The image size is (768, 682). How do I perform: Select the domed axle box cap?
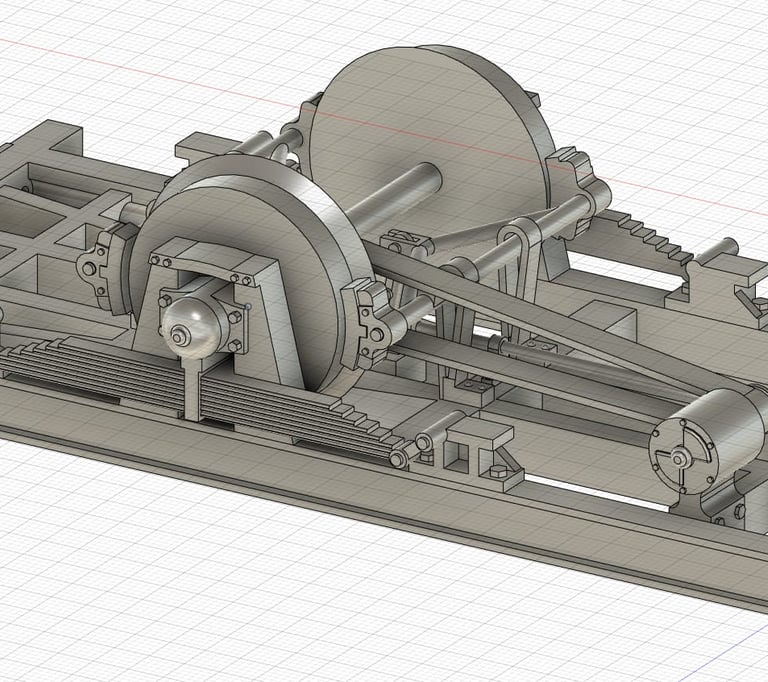click(191, 327)
